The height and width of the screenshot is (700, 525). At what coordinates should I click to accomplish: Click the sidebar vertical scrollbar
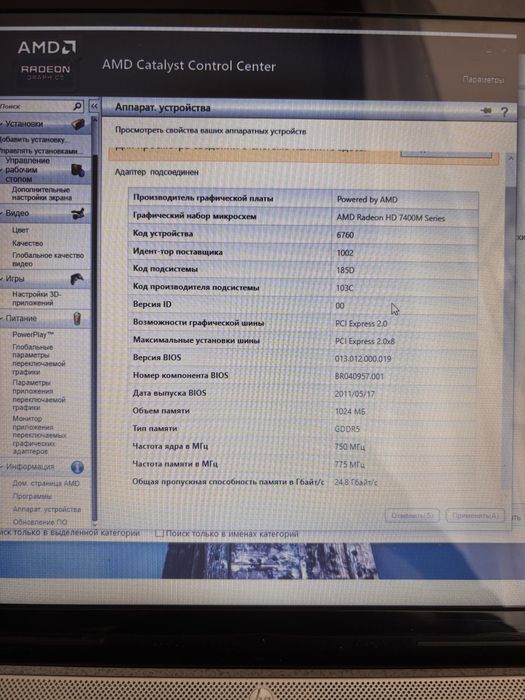click(x=94, y=319)
